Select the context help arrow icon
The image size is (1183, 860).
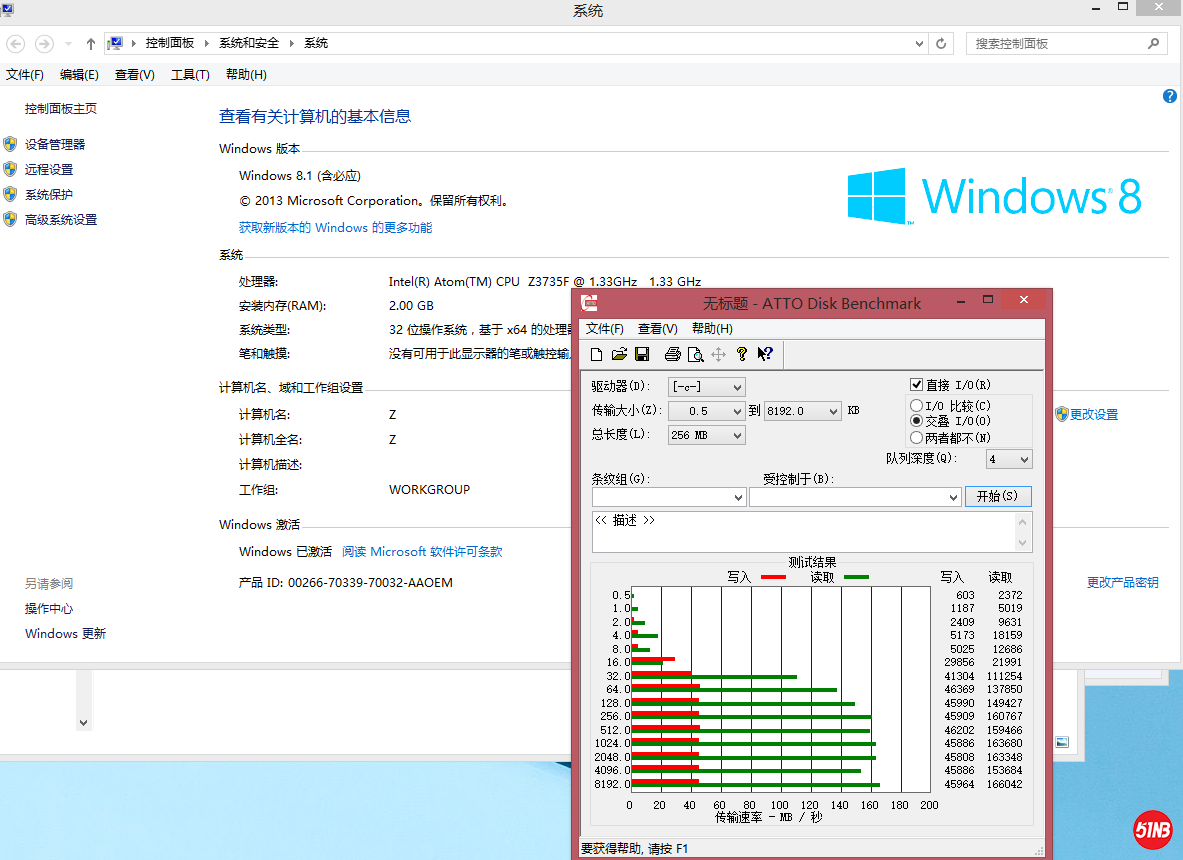764,354
